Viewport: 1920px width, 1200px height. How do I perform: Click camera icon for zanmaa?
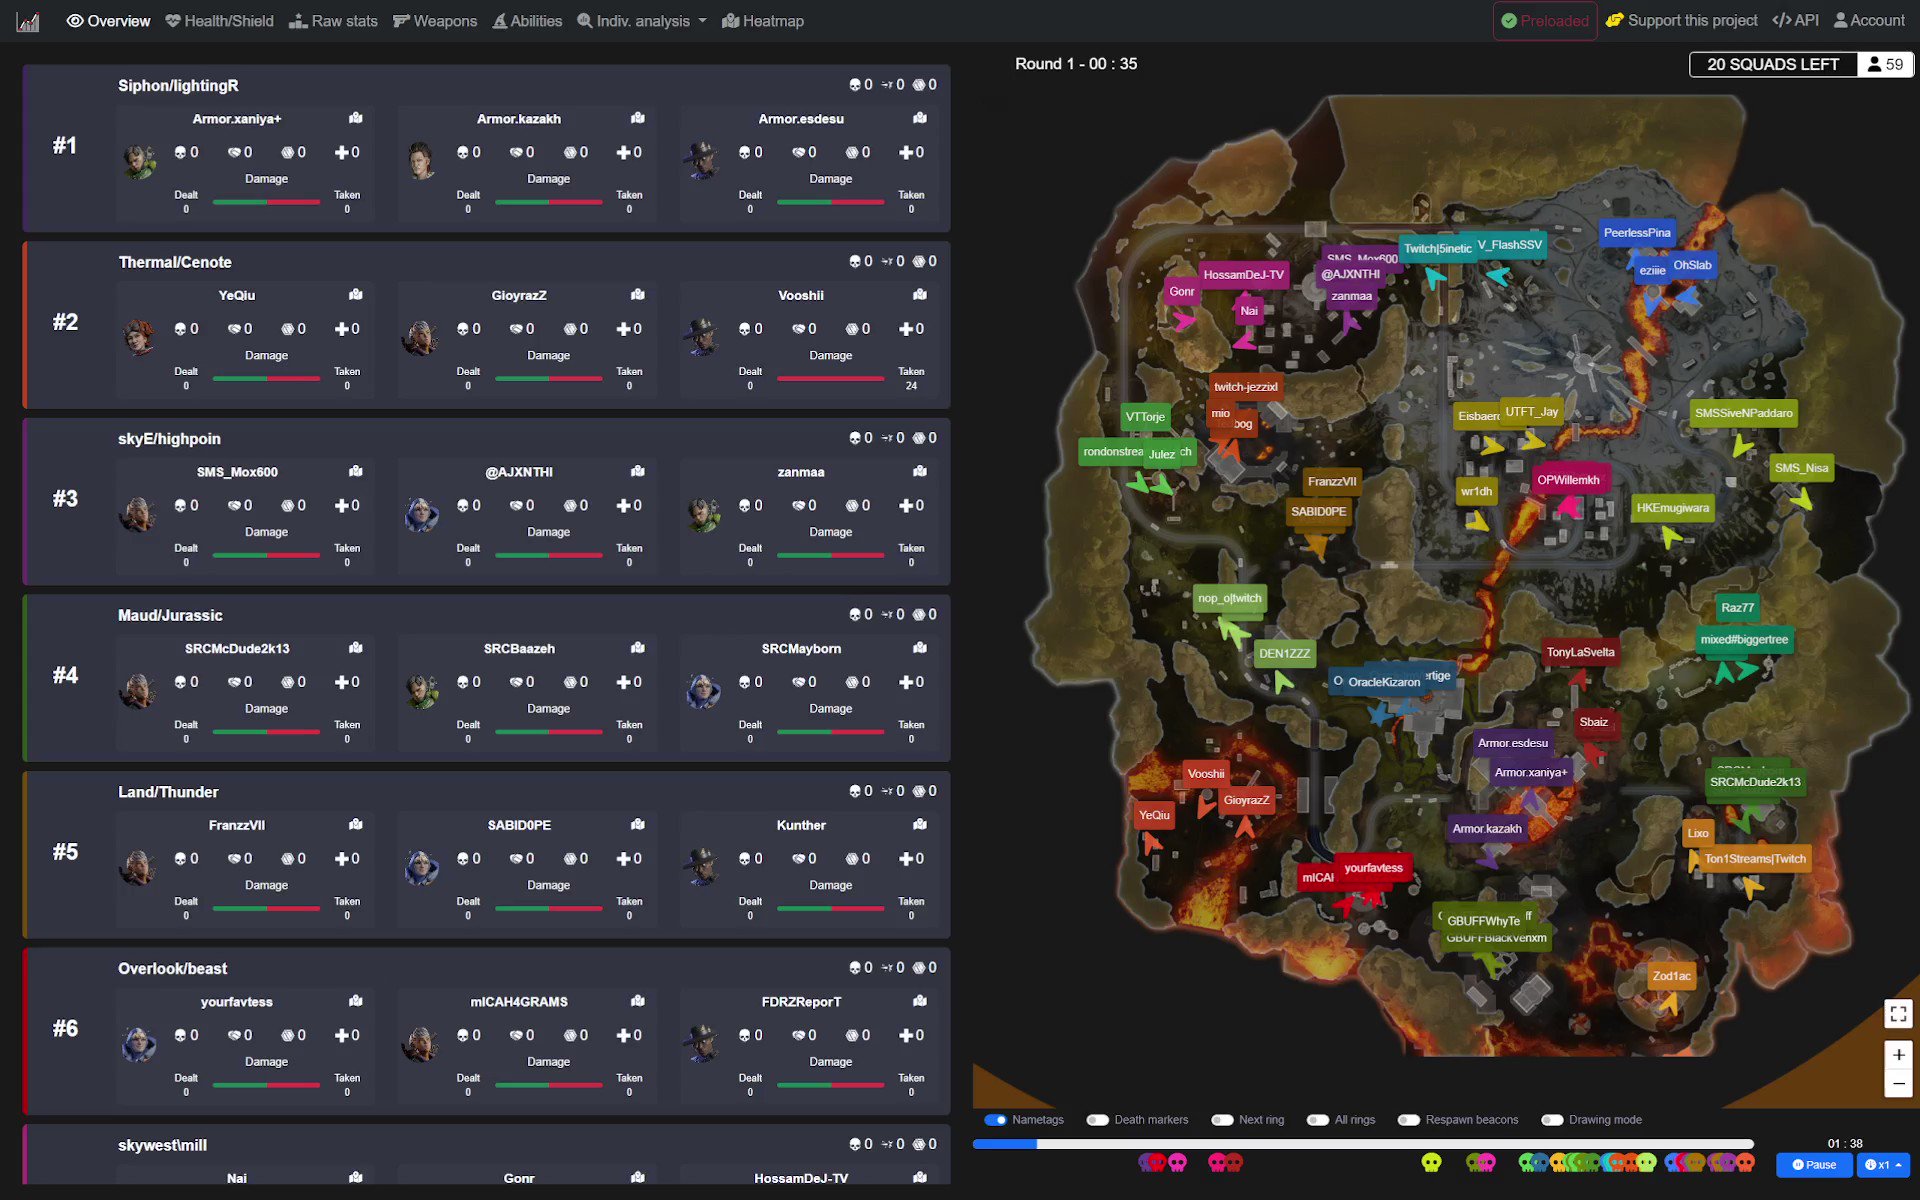click(x=920, y=471)
